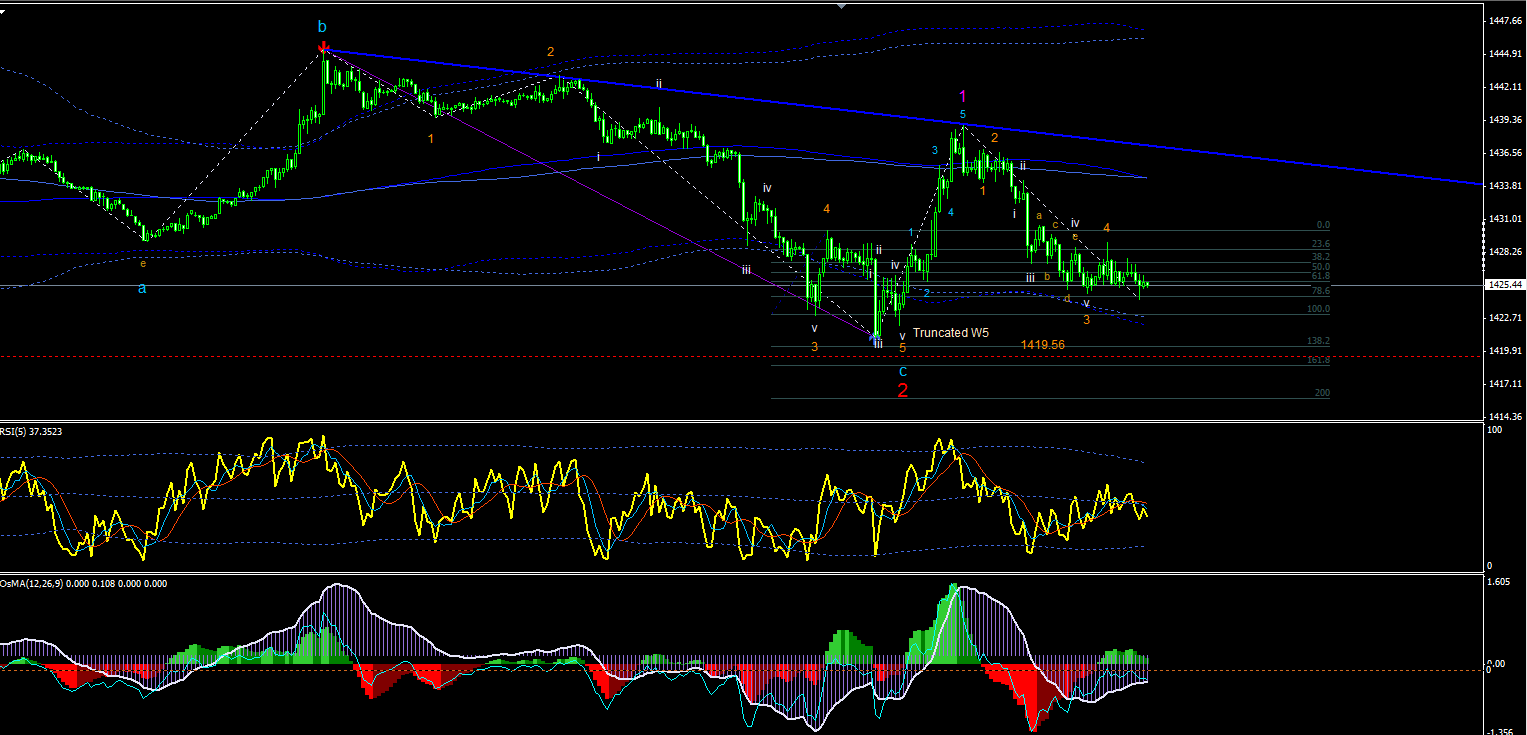Select the red dashed horizontal price line
The height and width of the screenshot is (735, 1527).
740,356
